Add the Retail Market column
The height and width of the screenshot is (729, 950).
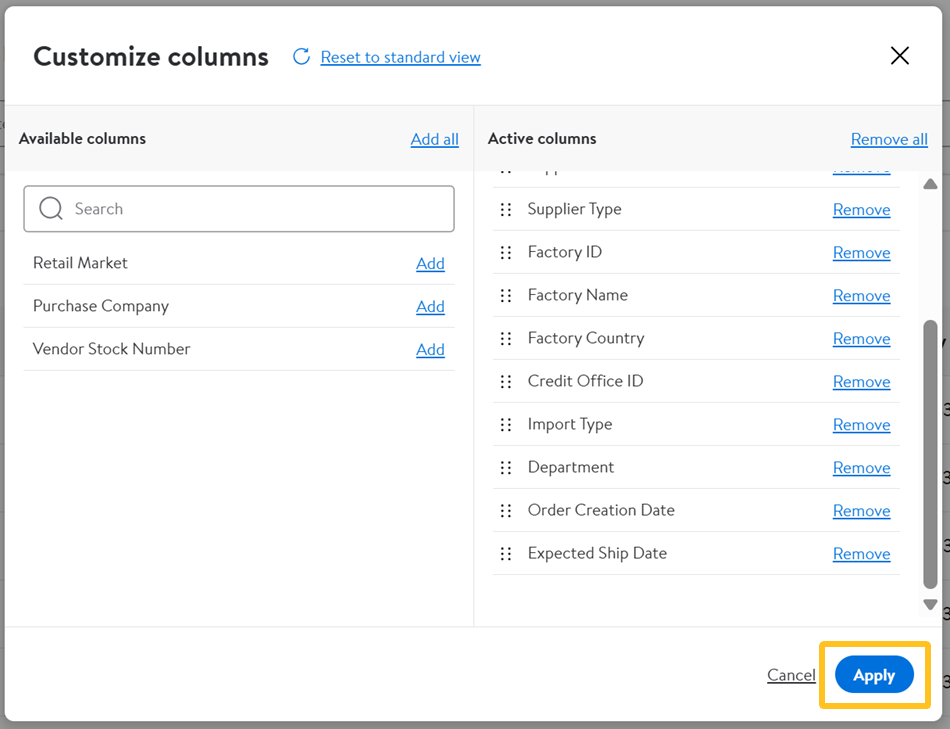pos(430,264)
